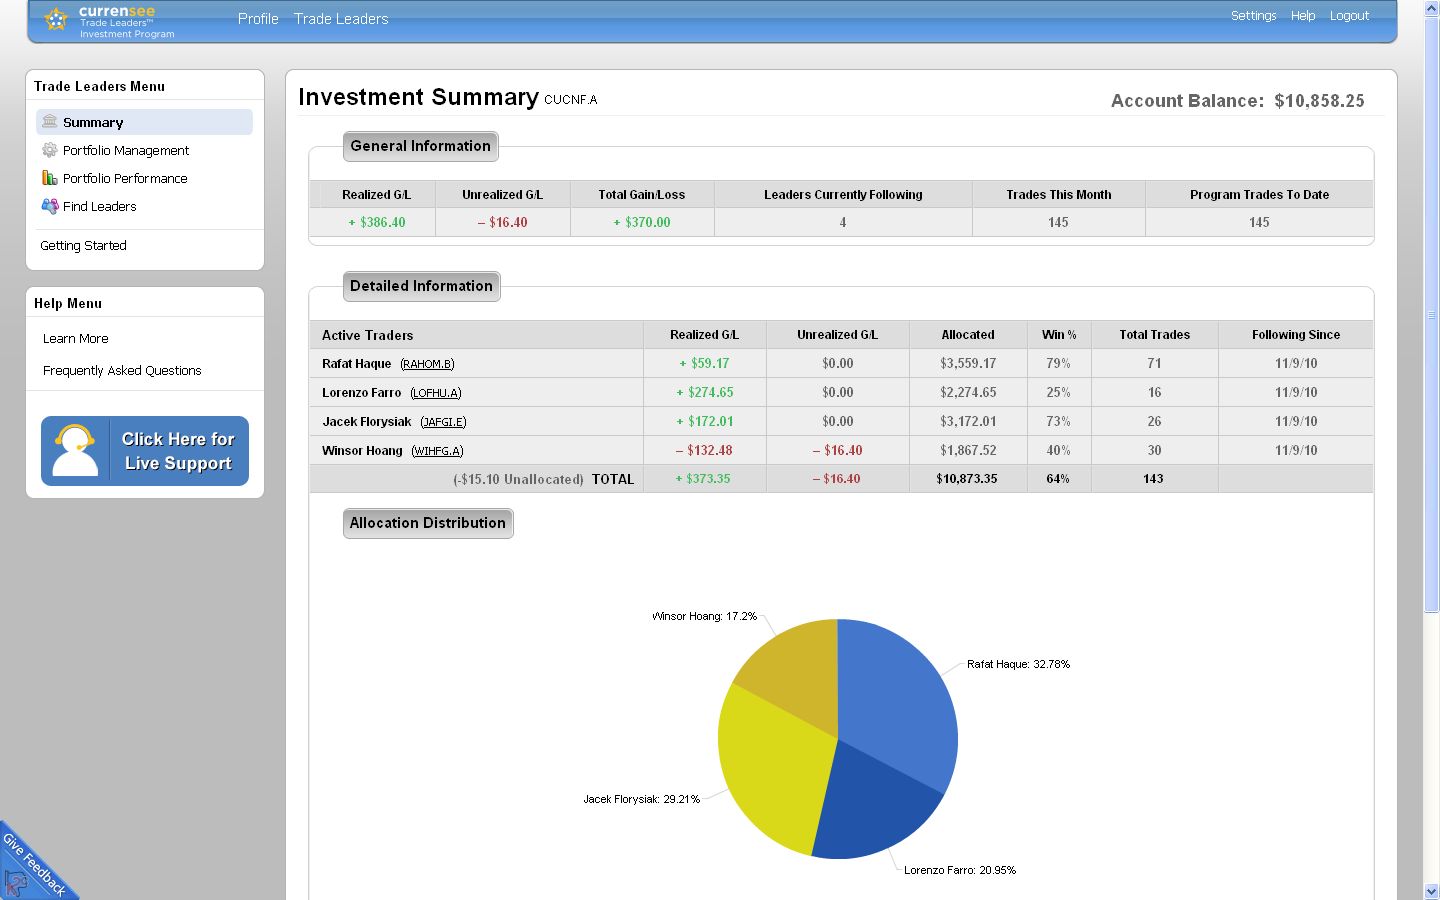Click the – $132.48 realized loss value

click(x=704, y=451)
